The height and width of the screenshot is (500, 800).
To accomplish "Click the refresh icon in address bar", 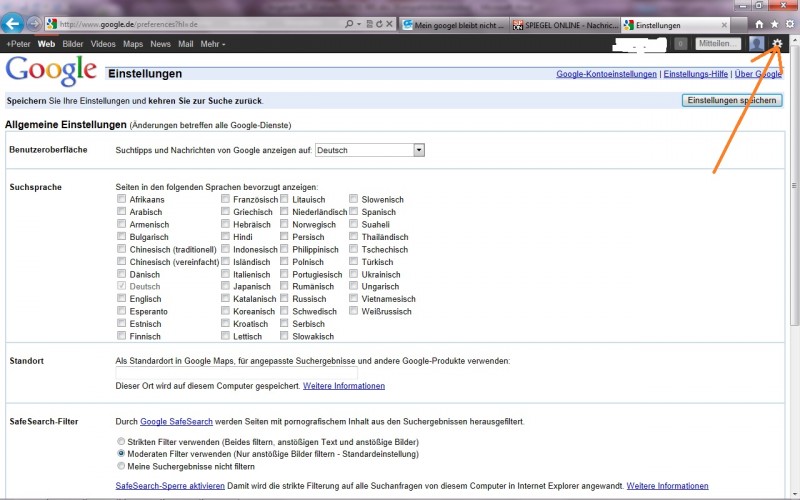I will click(380, 24).
